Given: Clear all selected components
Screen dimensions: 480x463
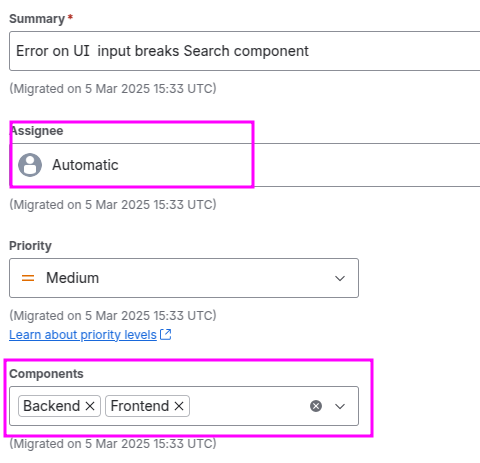Looking at the screenshot, I should point(316,406).
